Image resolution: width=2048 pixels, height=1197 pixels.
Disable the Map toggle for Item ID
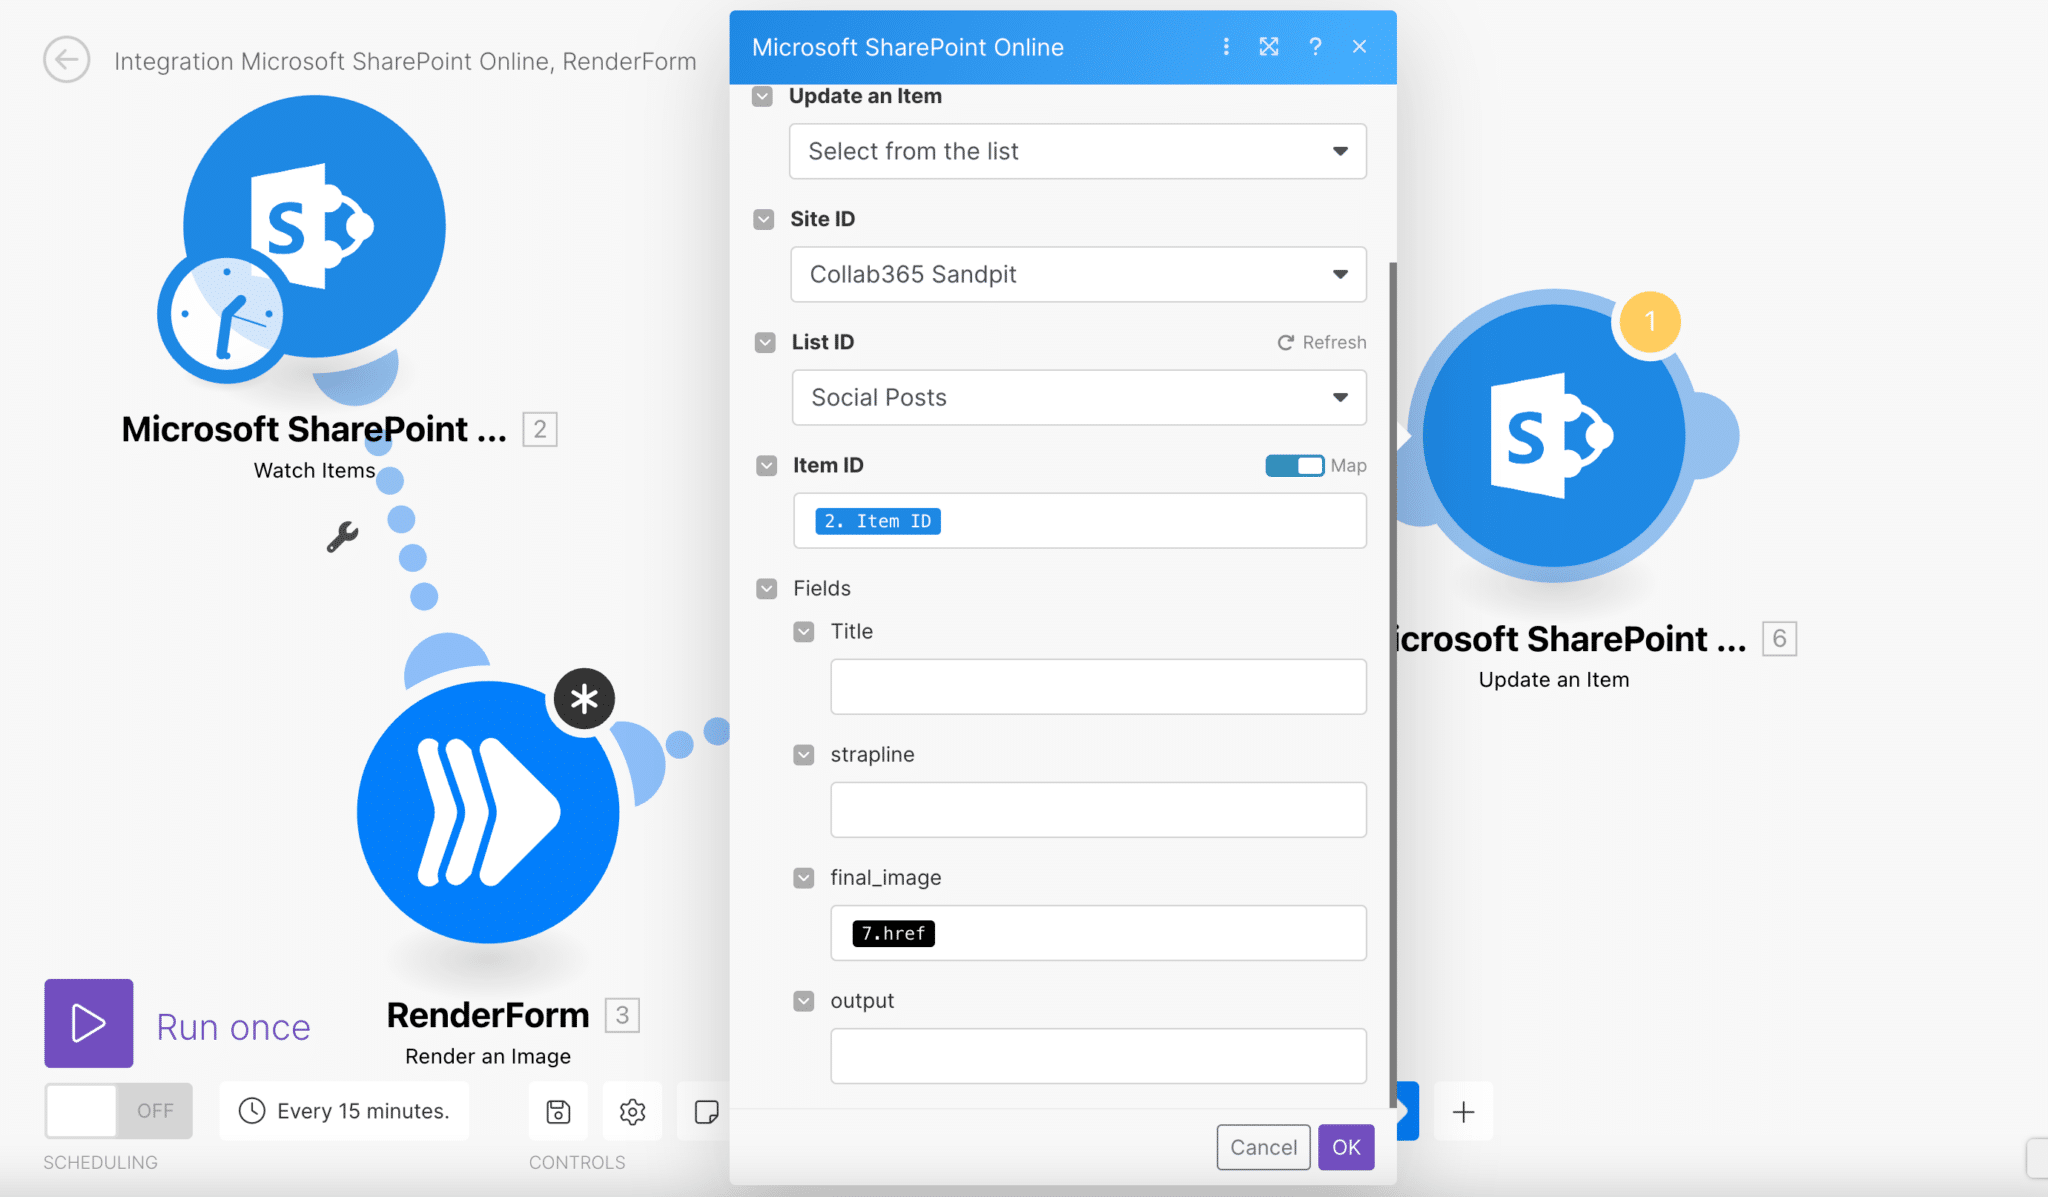click(1294, 465)
